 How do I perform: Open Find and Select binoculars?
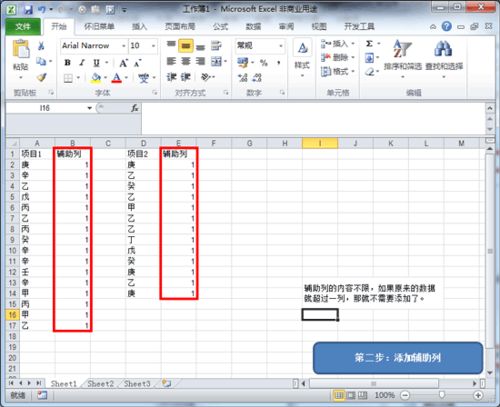(x=444, y=57)
